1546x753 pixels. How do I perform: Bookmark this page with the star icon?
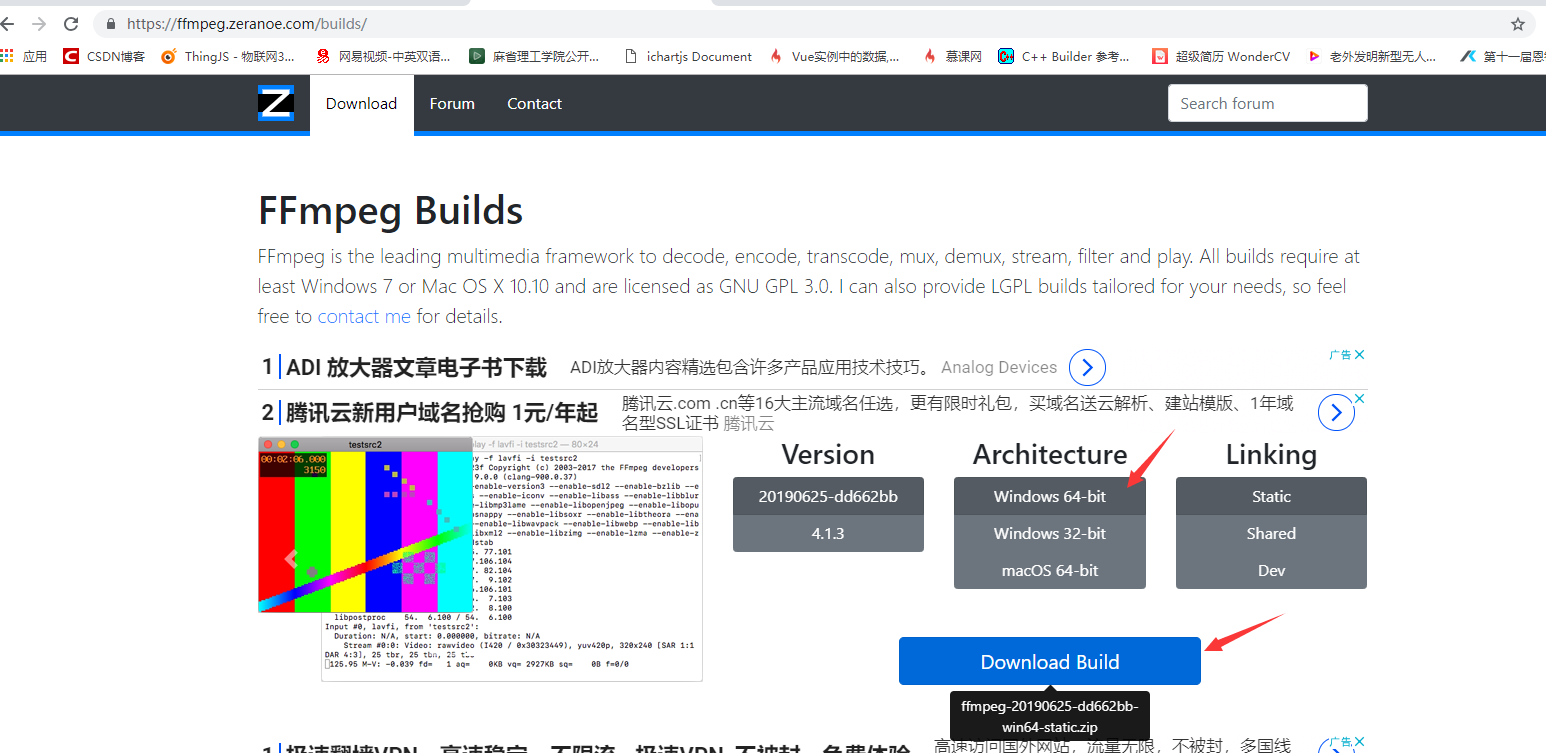pyautogui.click(x=1518, y=24)
